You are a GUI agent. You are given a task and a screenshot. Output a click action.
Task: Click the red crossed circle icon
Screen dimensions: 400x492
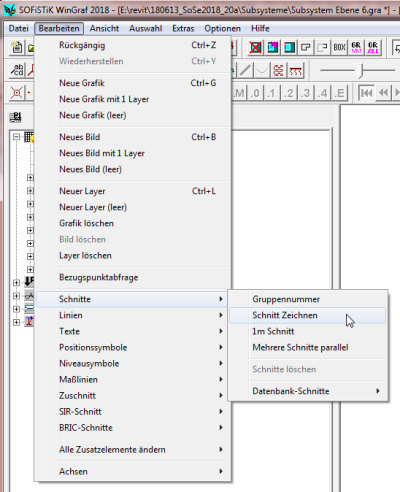pyautogui.click(x=17, y=93)
